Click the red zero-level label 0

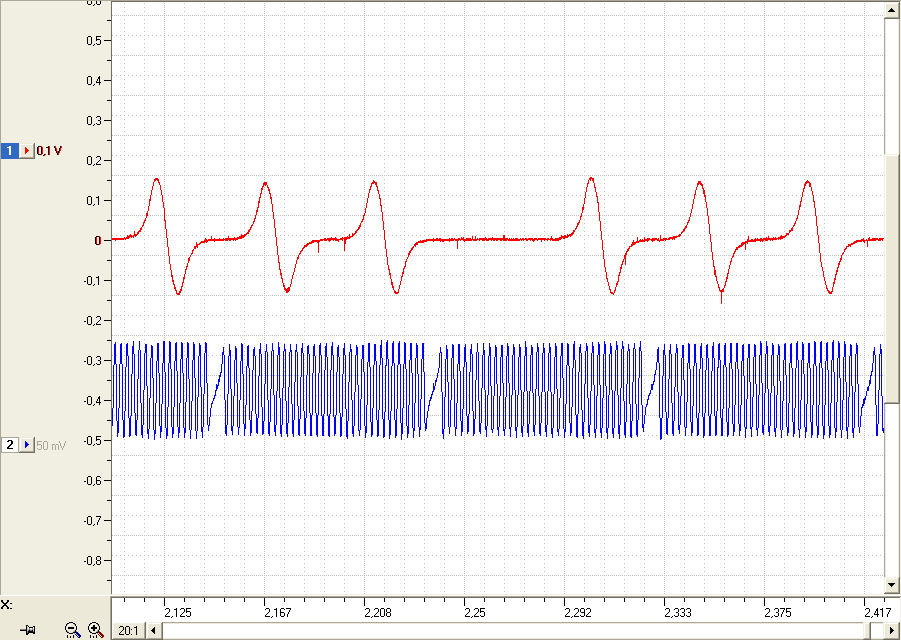[98, 241]
